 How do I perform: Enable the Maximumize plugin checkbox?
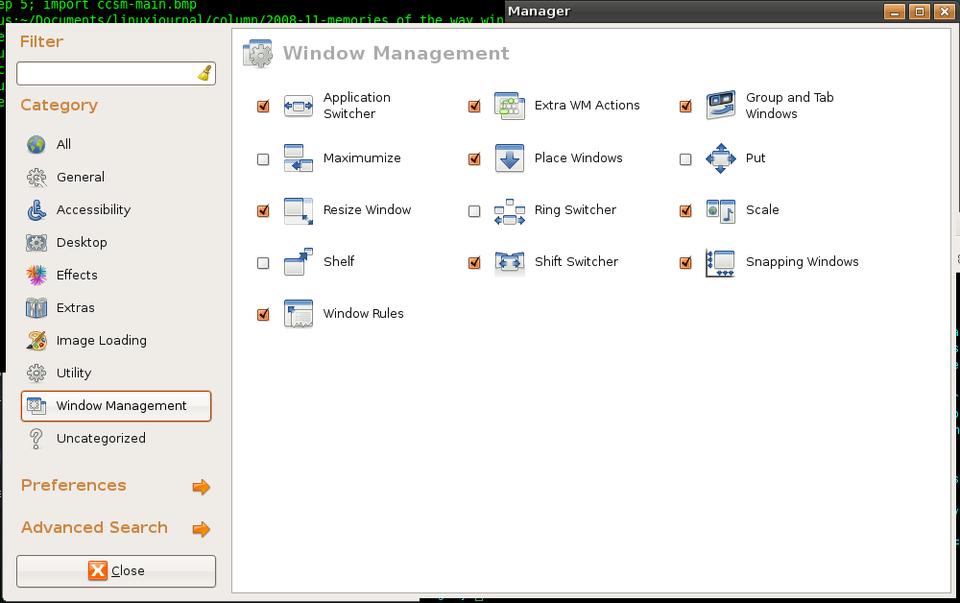[x=263, y=159]
